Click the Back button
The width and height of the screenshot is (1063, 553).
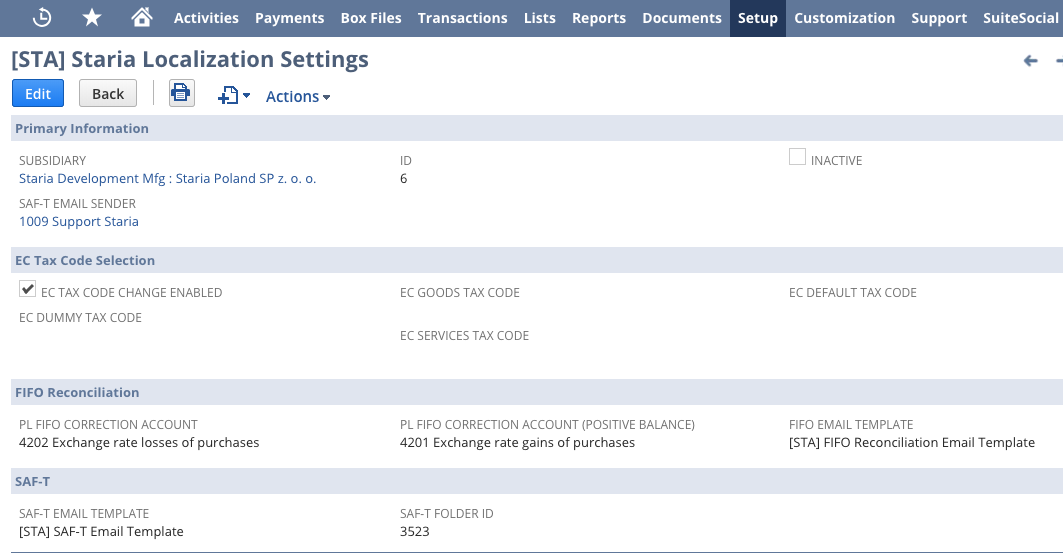coord(108,94)
